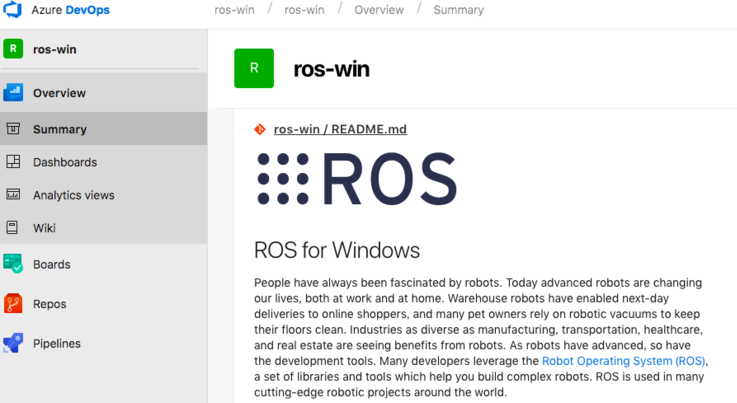Open the Overview section icon
The width and height of the screenshot is (737, 403).
(13, 93)
